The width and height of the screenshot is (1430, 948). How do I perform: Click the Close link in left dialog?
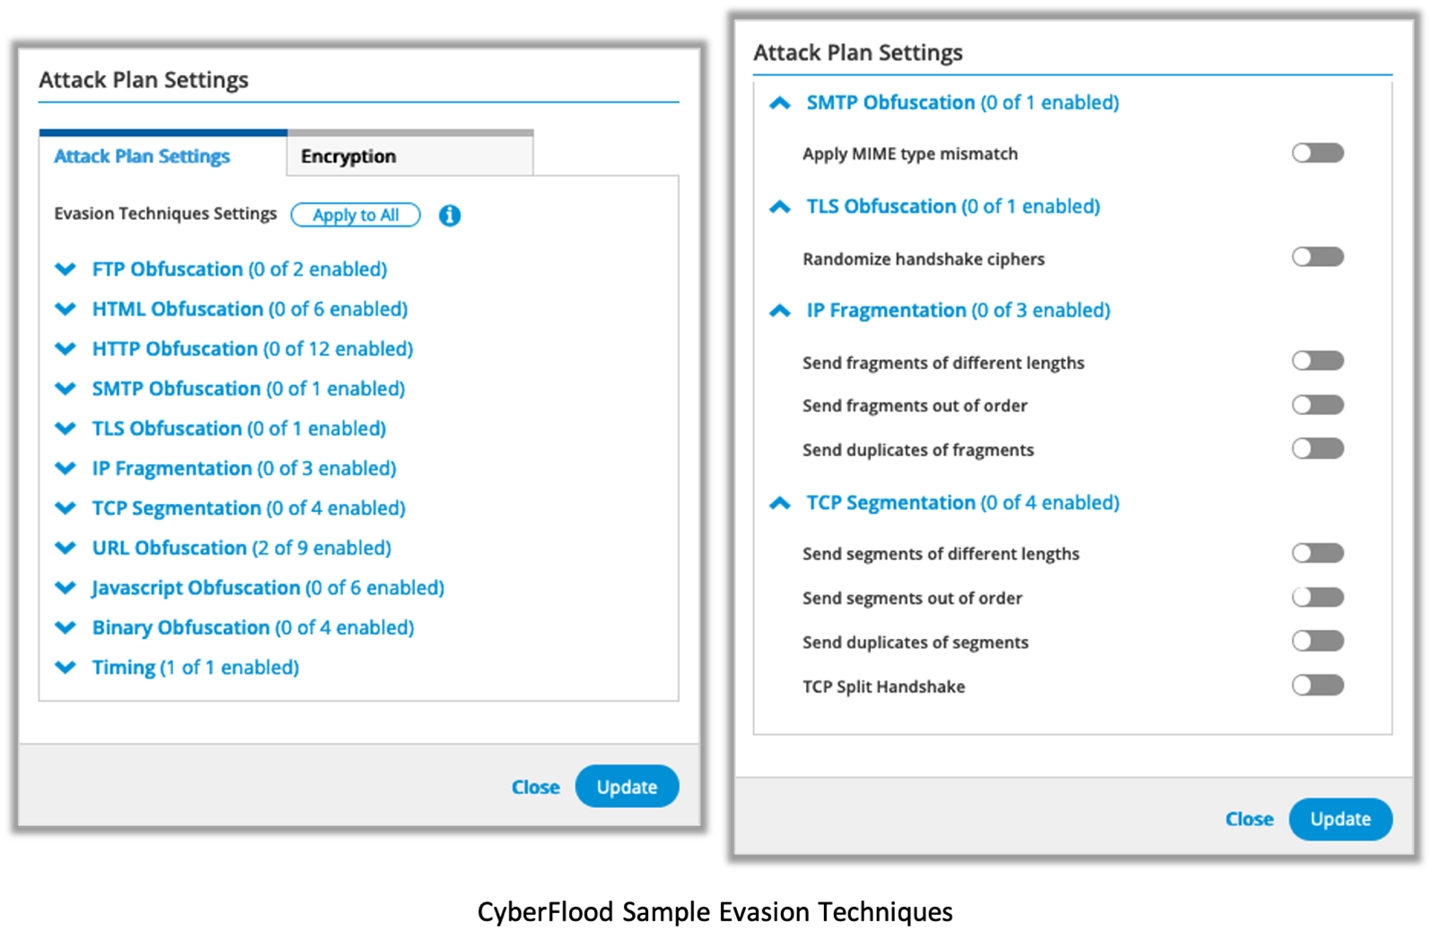click(535, 787)
